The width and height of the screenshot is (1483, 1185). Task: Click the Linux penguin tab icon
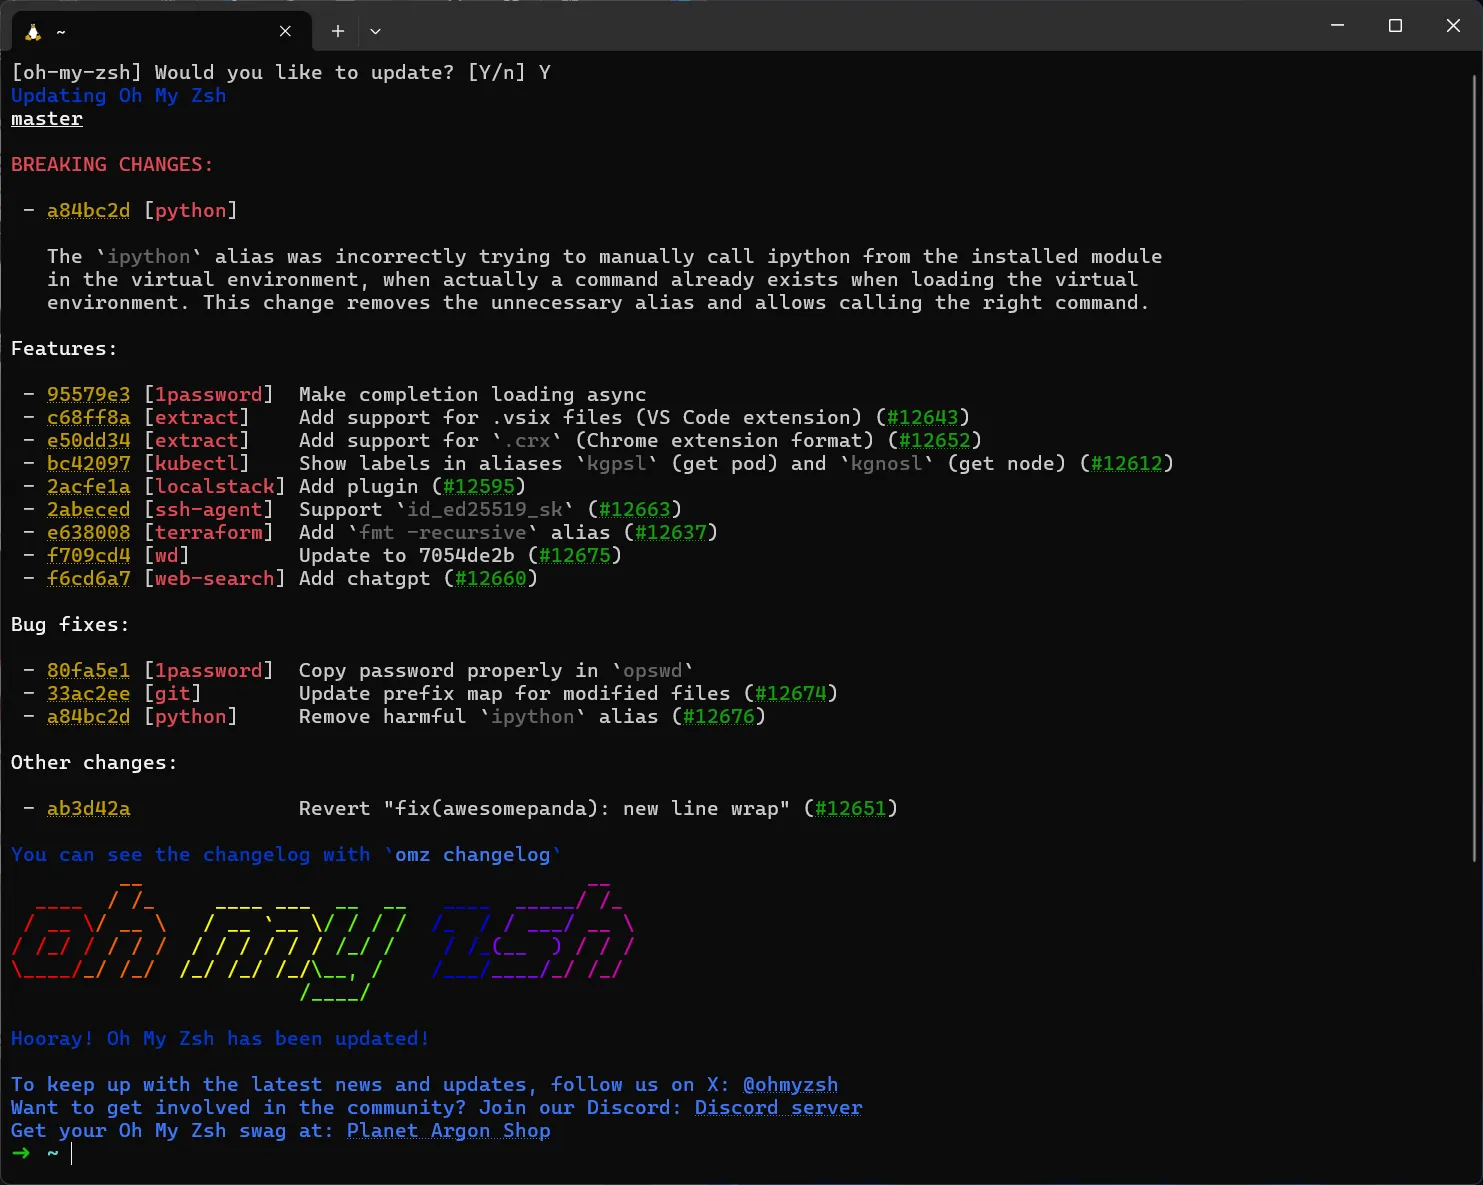pos(33,32)
